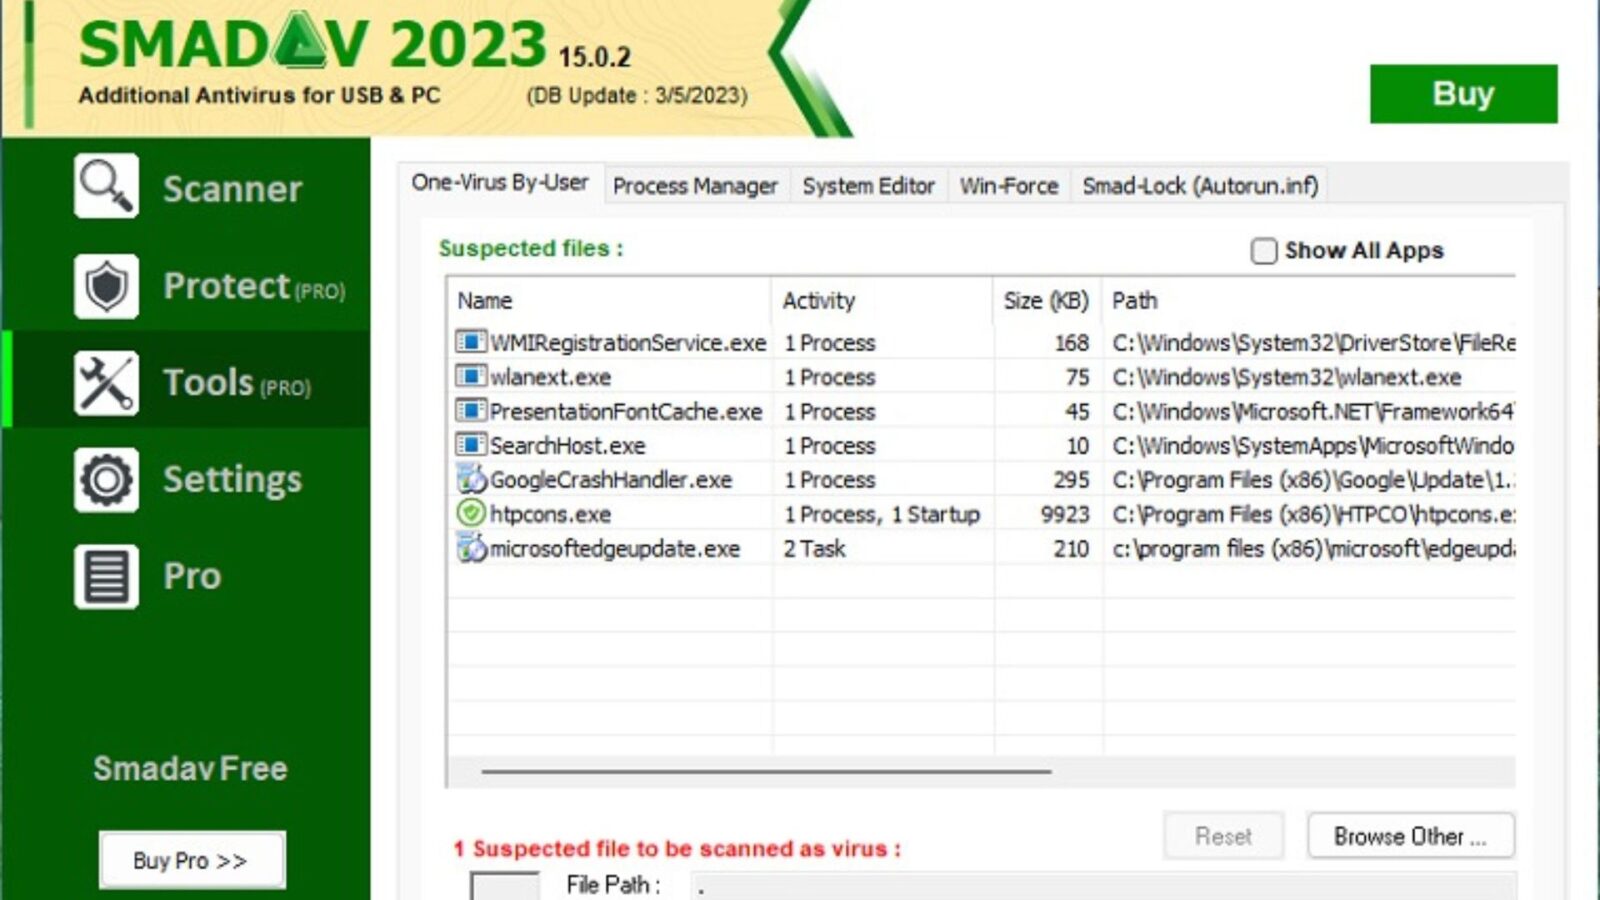Click the Browse Other button
The width and height of the screenshot is (1600, 900).
coord(1410,836)
